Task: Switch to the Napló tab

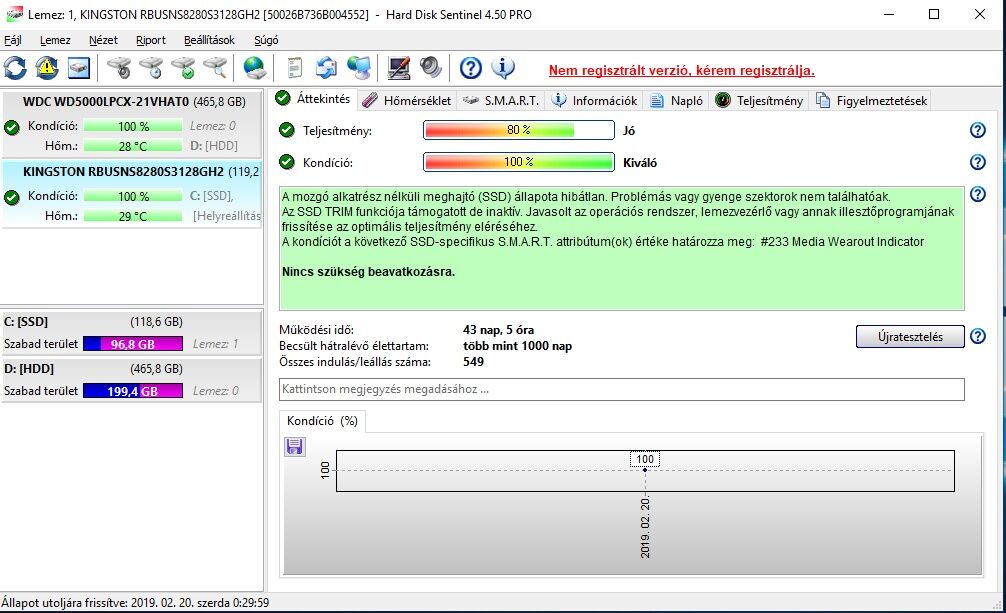Action: (676, 100)
